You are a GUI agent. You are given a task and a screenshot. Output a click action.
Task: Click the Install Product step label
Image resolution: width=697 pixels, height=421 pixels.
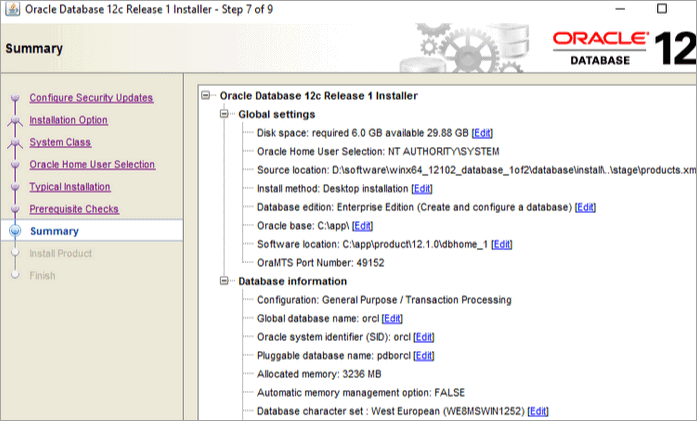[x=60, y=253]
